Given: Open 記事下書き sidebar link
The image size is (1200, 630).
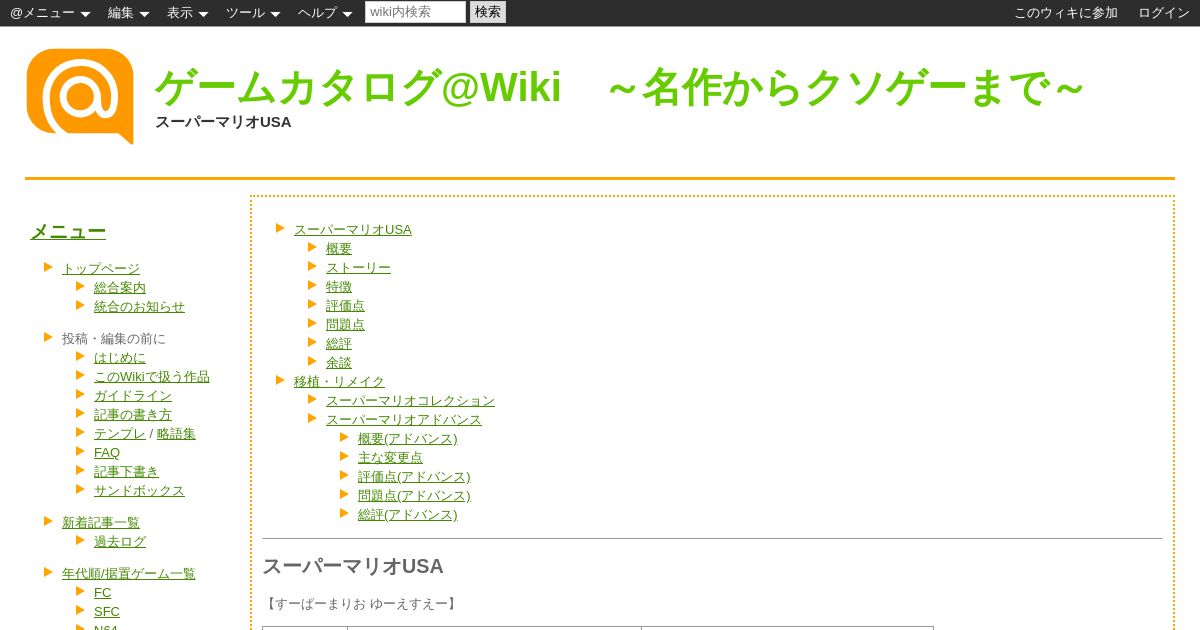Looking at the screenshot, I should tap(126, 471).
